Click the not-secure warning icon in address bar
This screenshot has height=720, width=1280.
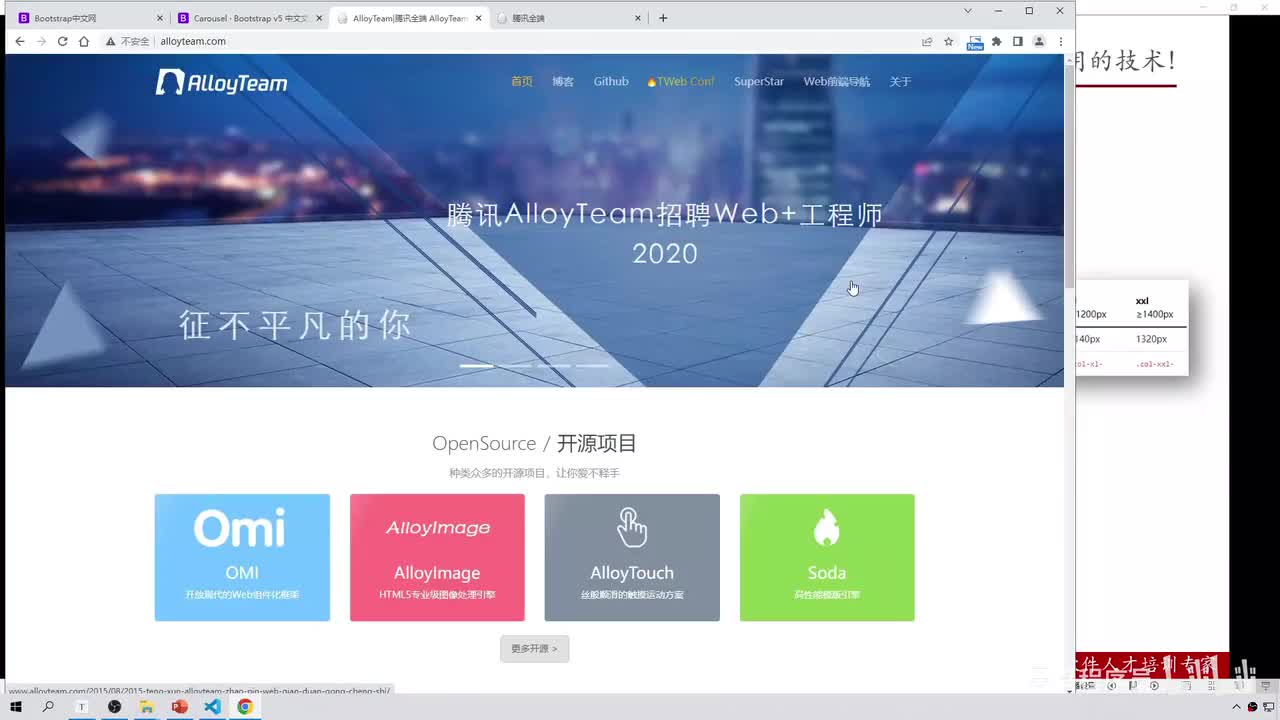coord(111,41)
